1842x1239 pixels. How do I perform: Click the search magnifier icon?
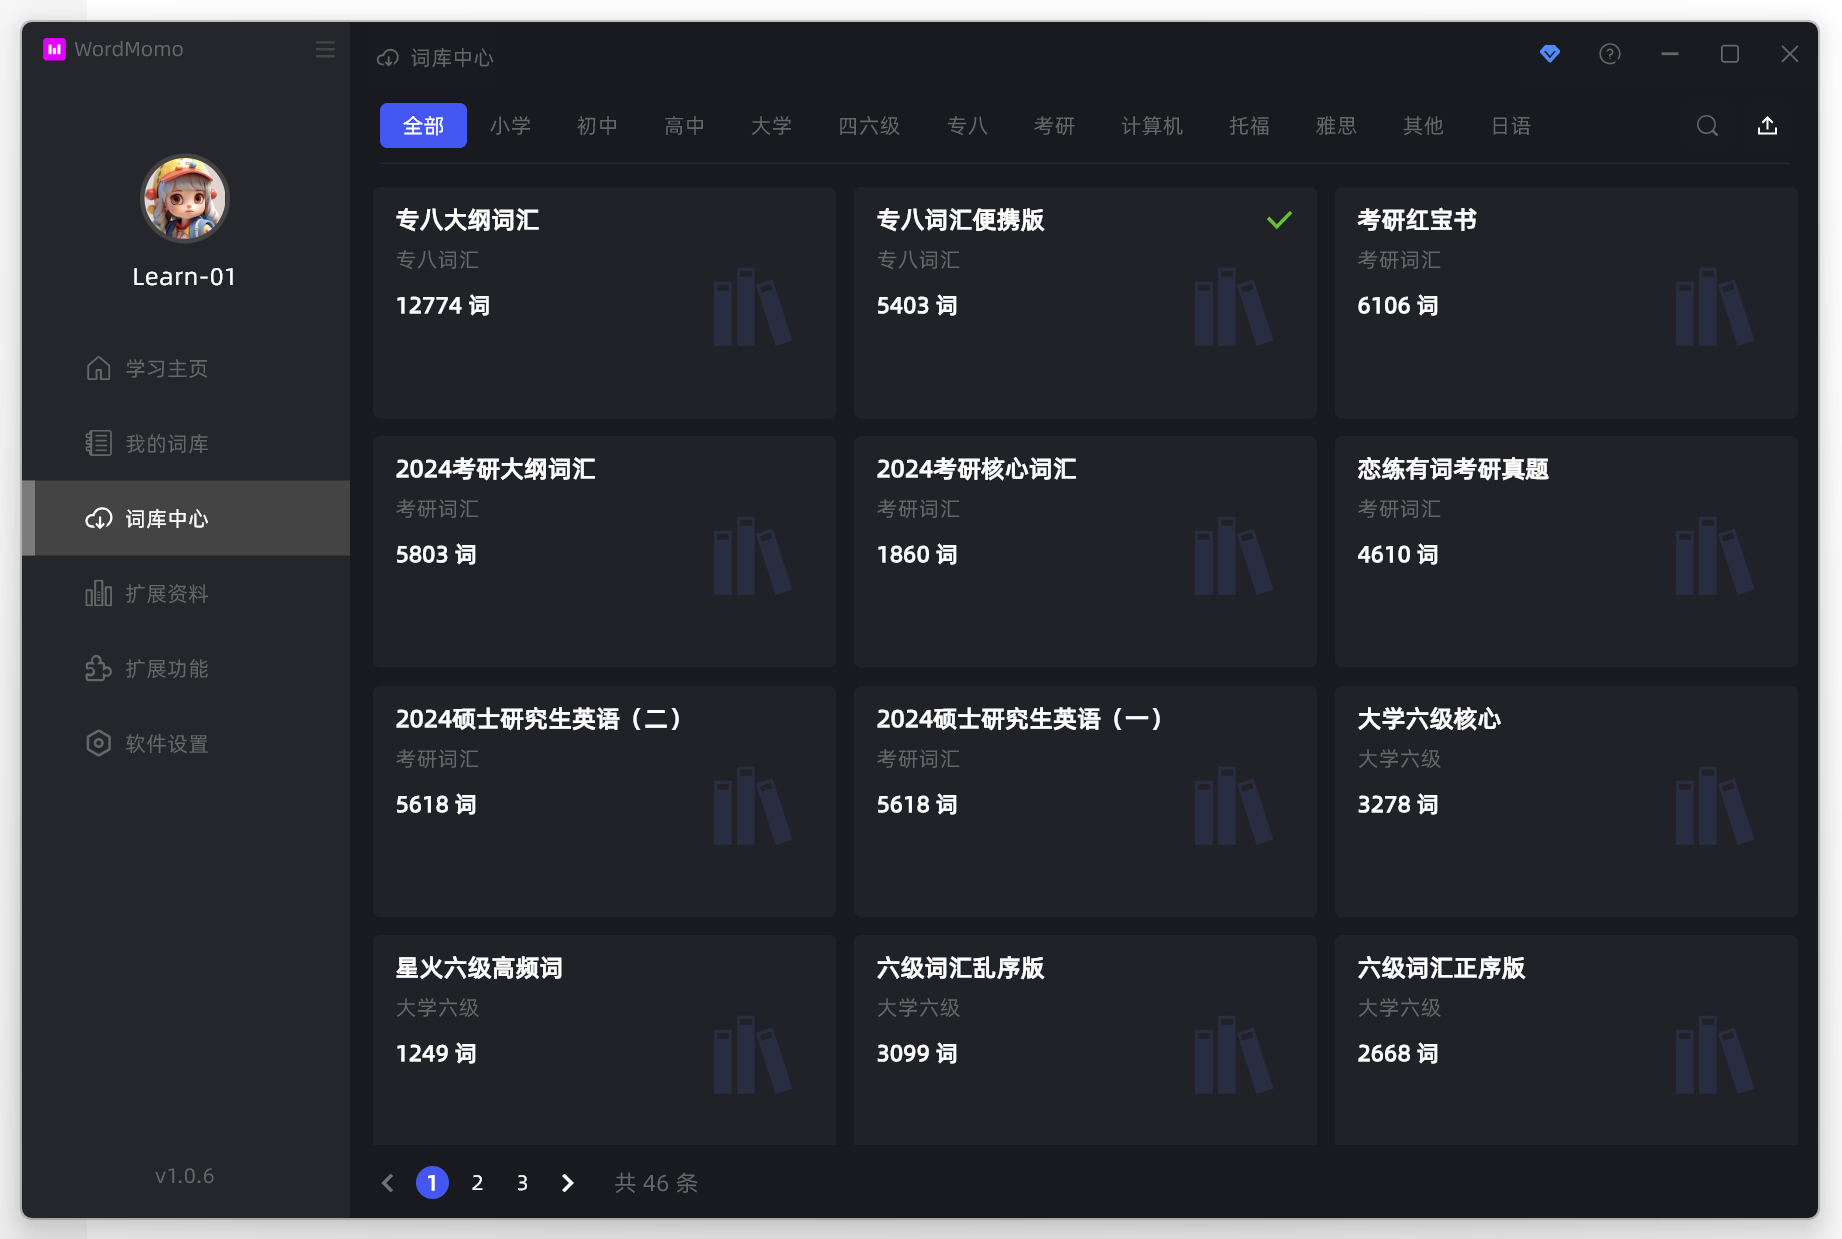coord(1707,126)
